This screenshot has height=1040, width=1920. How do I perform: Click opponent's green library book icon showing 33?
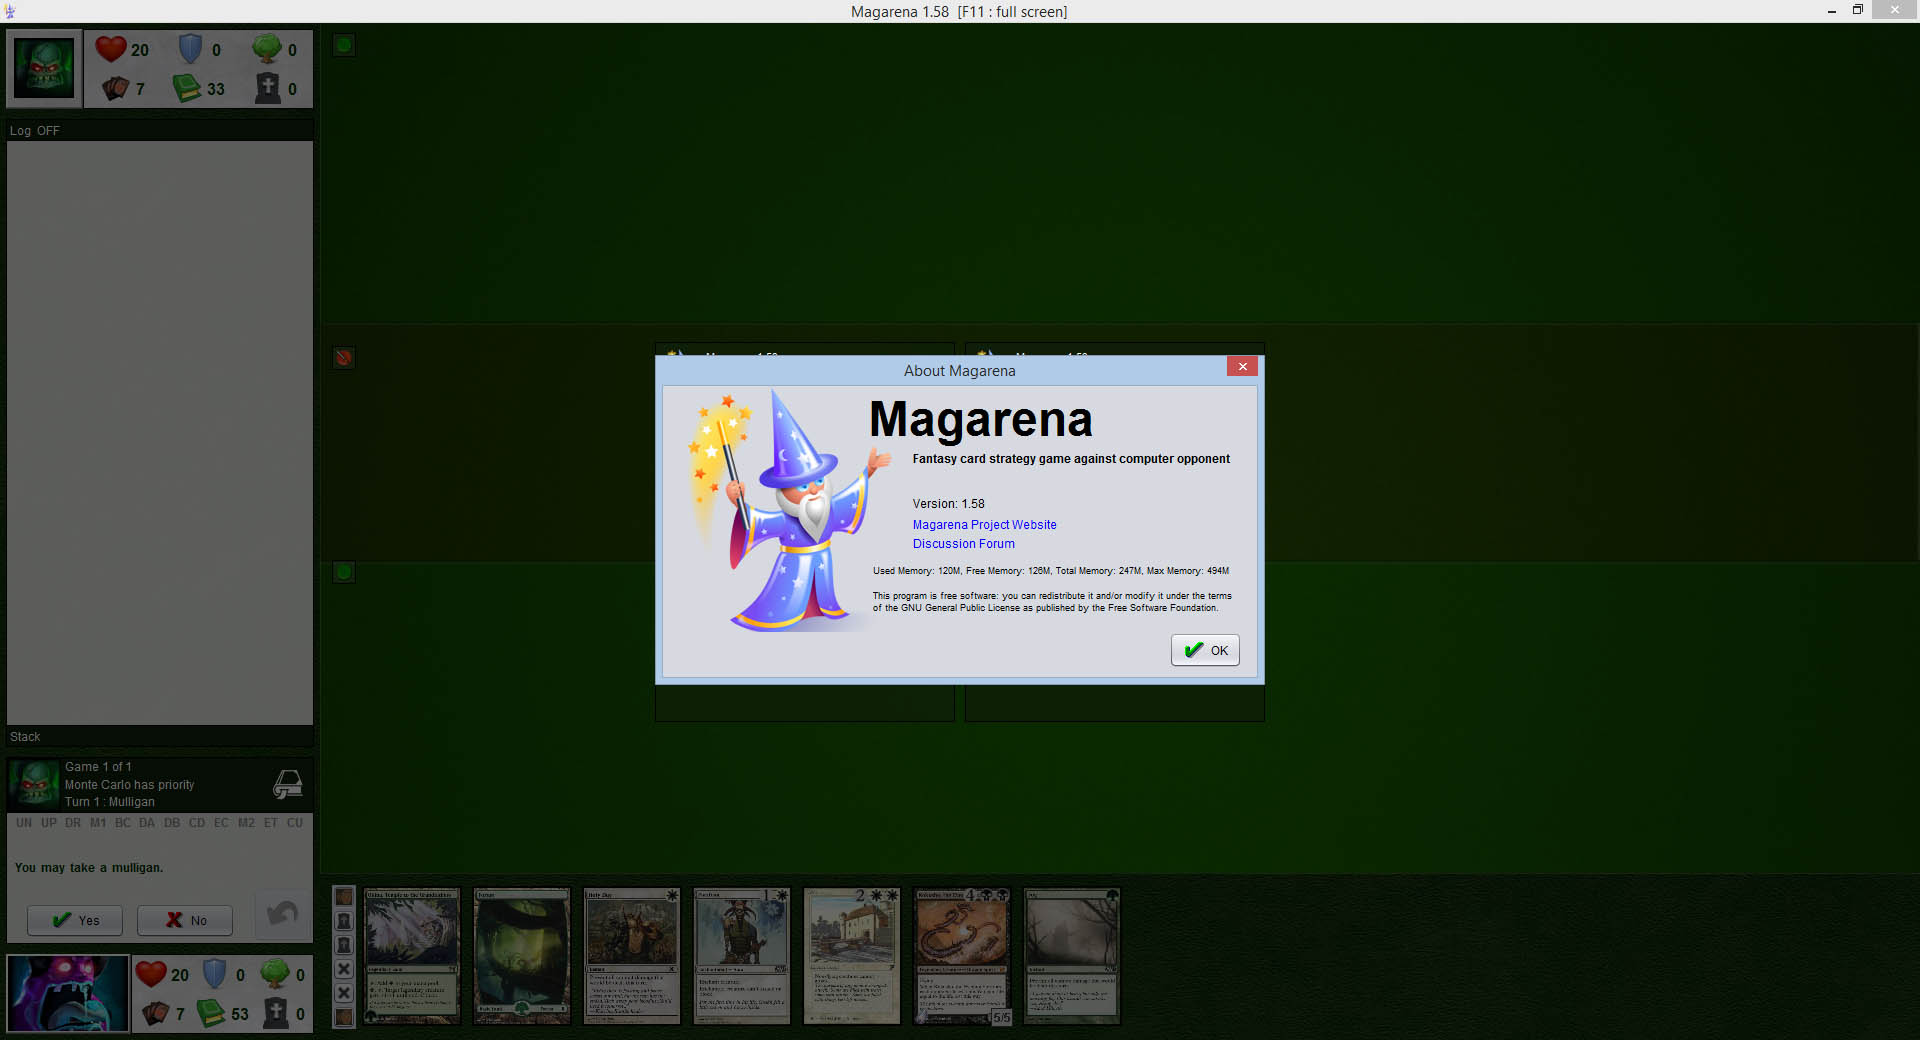coord(187,89)
